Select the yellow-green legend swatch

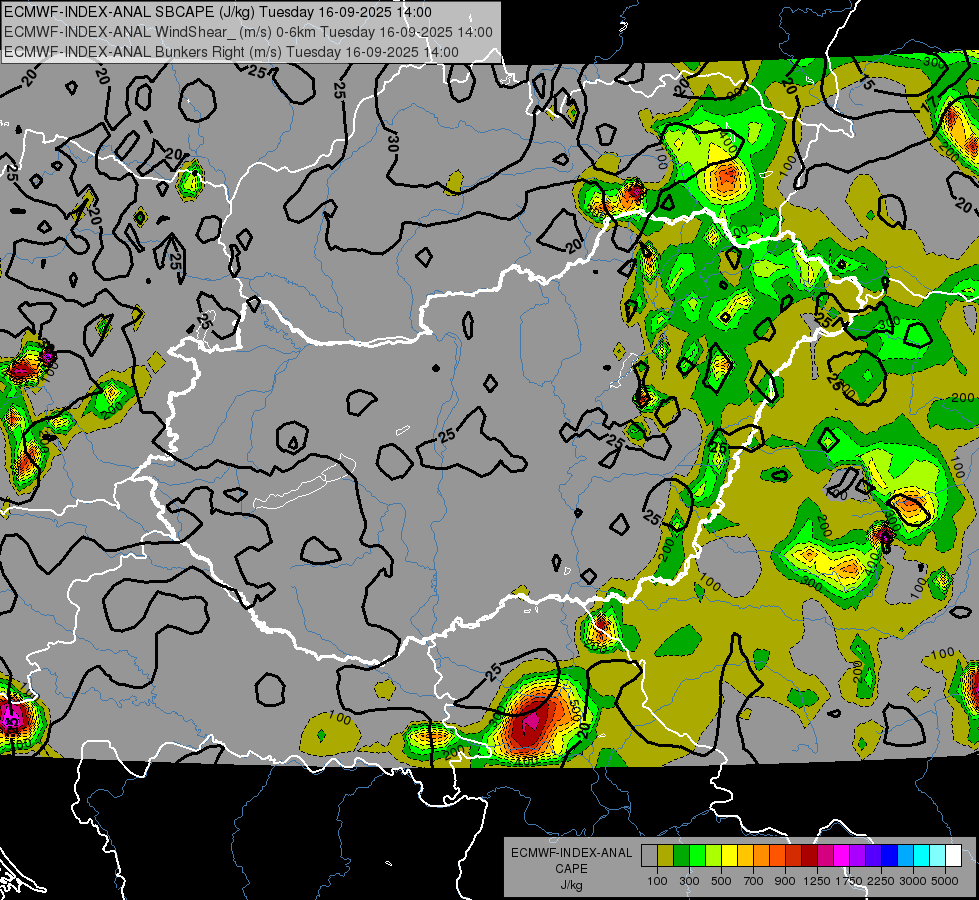(x=713, y=855)
